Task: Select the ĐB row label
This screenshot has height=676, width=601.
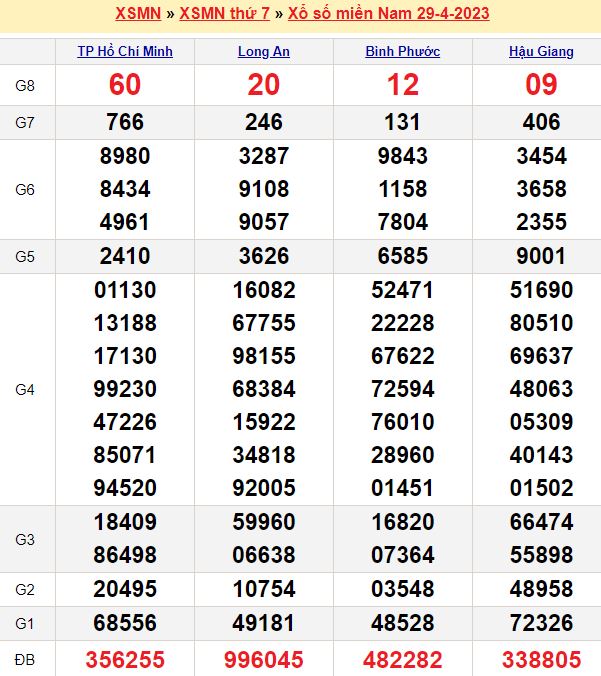Action: pyautogui.click(x=26, y=660)
